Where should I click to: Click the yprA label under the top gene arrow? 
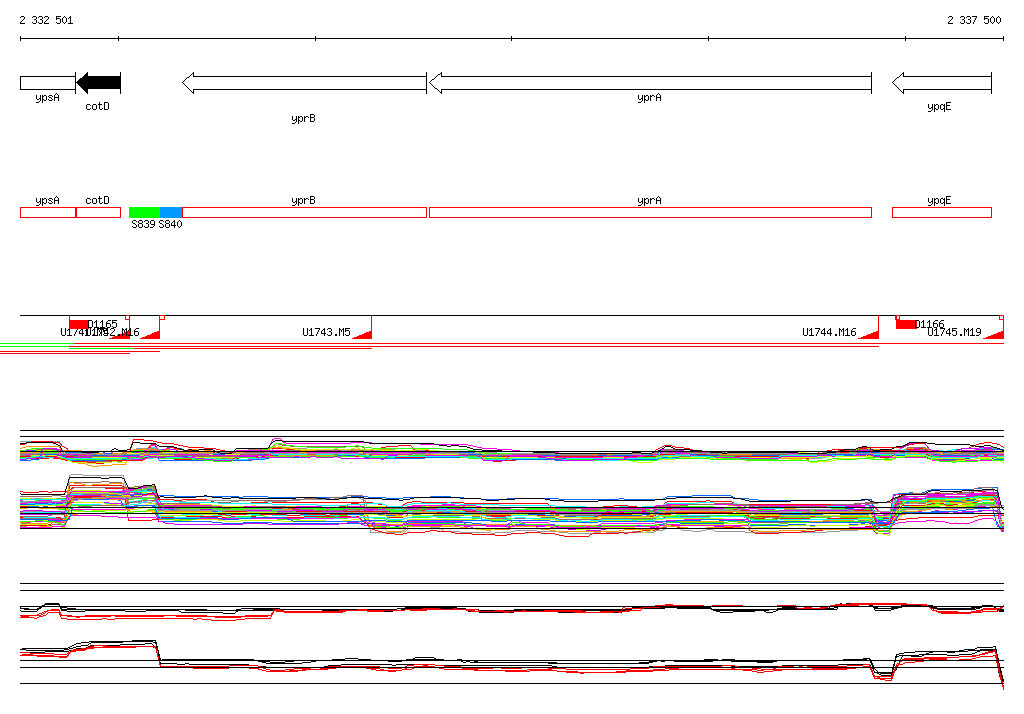coord(649,97)
